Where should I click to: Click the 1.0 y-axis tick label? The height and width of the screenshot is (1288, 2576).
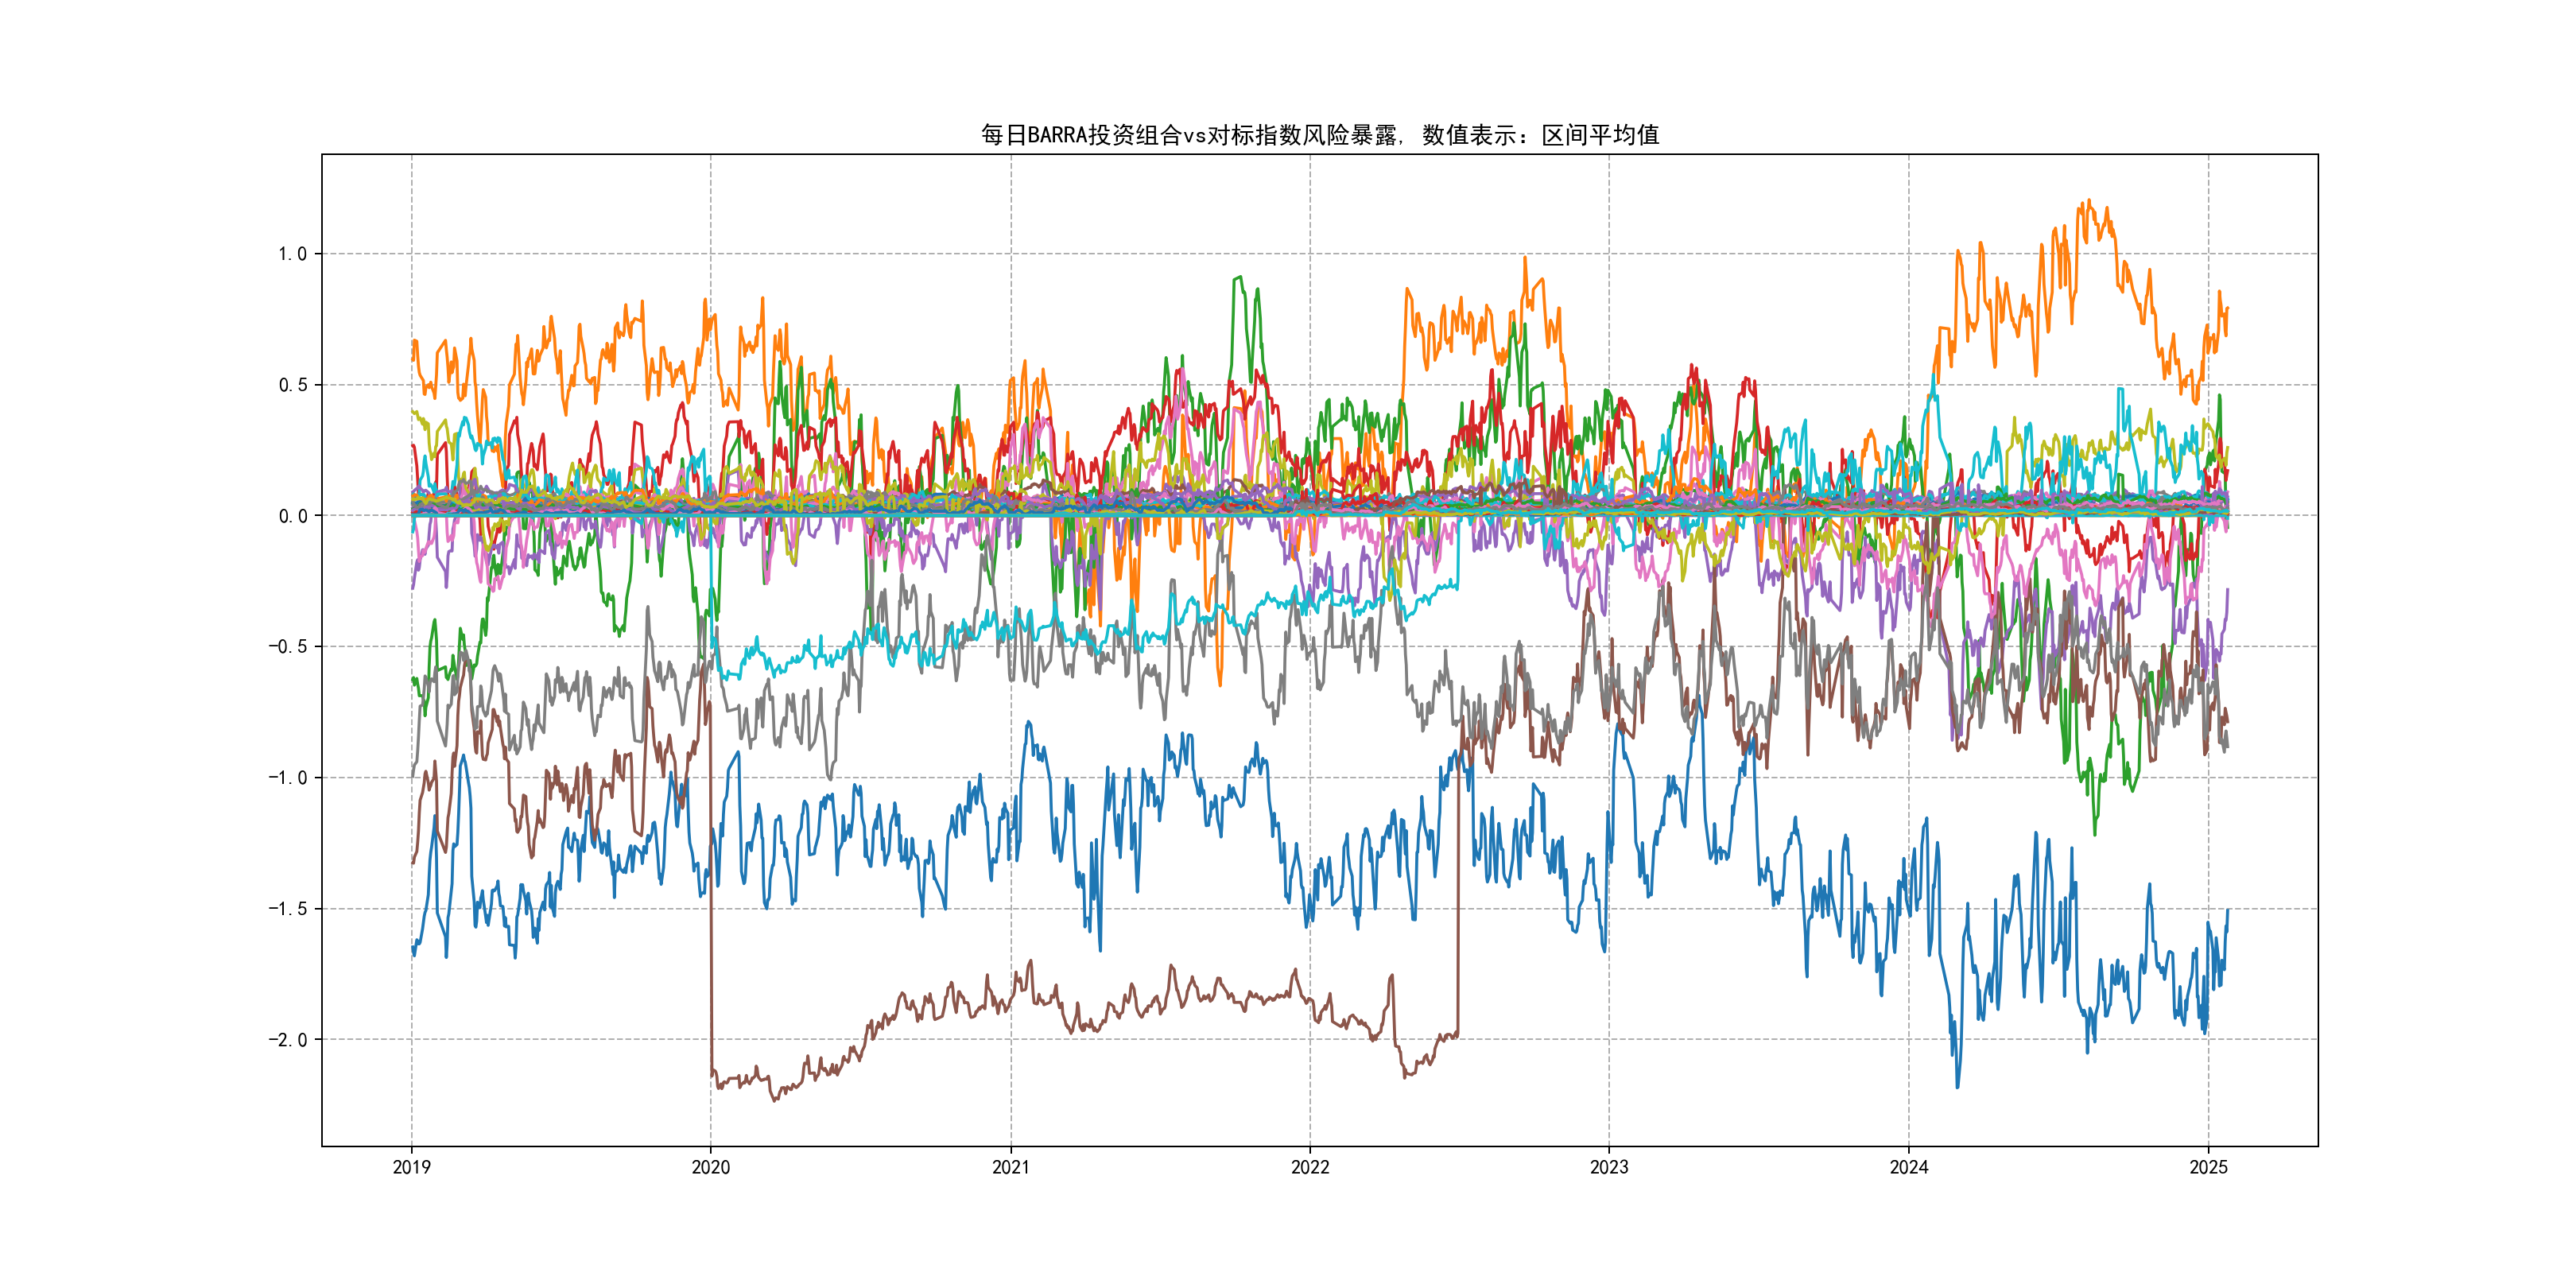[x=292, y=254]
